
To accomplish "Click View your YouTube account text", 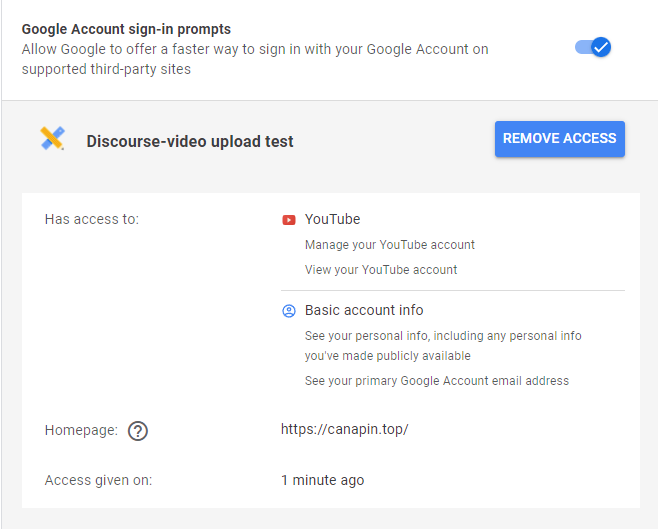I will point(381,270).
